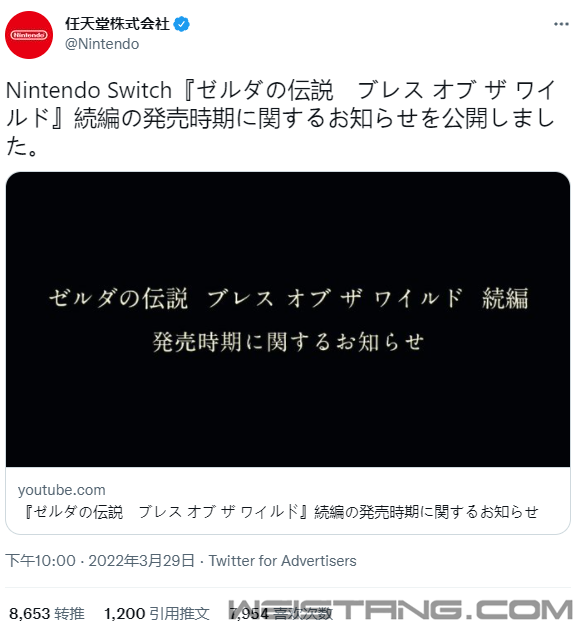View the 8,653 retweets count
The image size is (586, 633).
point(29,614)
